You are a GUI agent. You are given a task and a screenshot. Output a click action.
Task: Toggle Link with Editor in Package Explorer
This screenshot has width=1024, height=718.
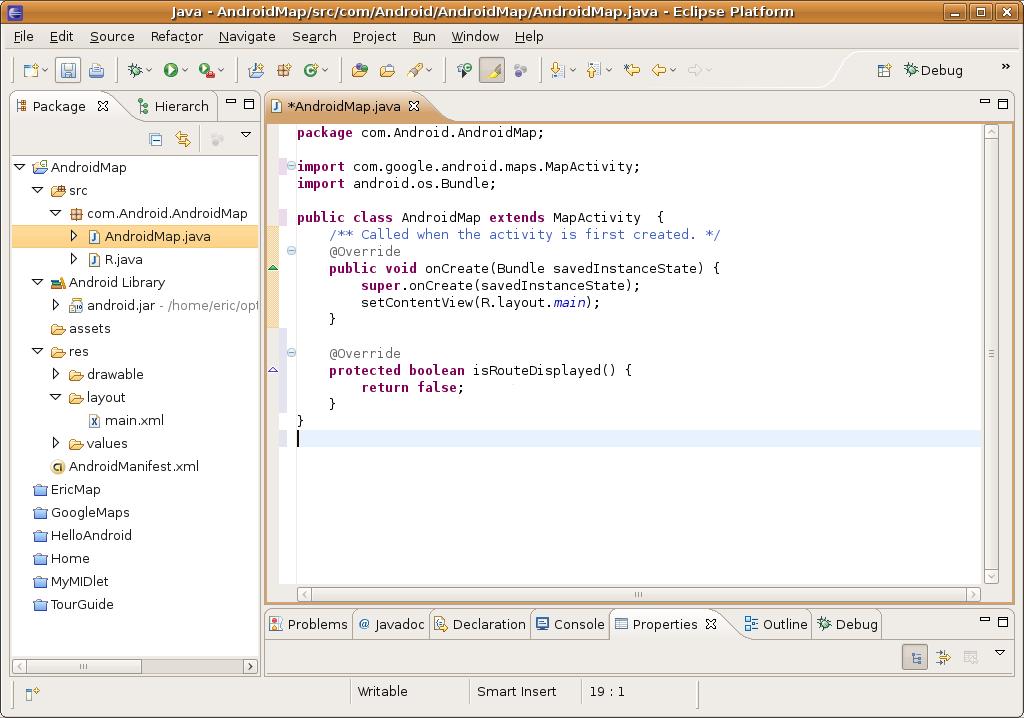(183, 139)
